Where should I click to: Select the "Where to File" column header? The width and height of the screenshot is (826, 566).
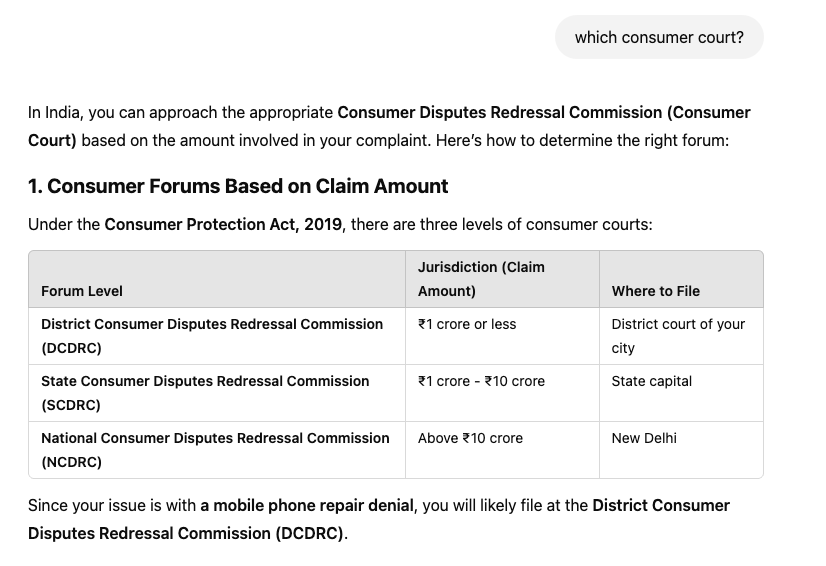pyautogui.click(x=656, y=291)
